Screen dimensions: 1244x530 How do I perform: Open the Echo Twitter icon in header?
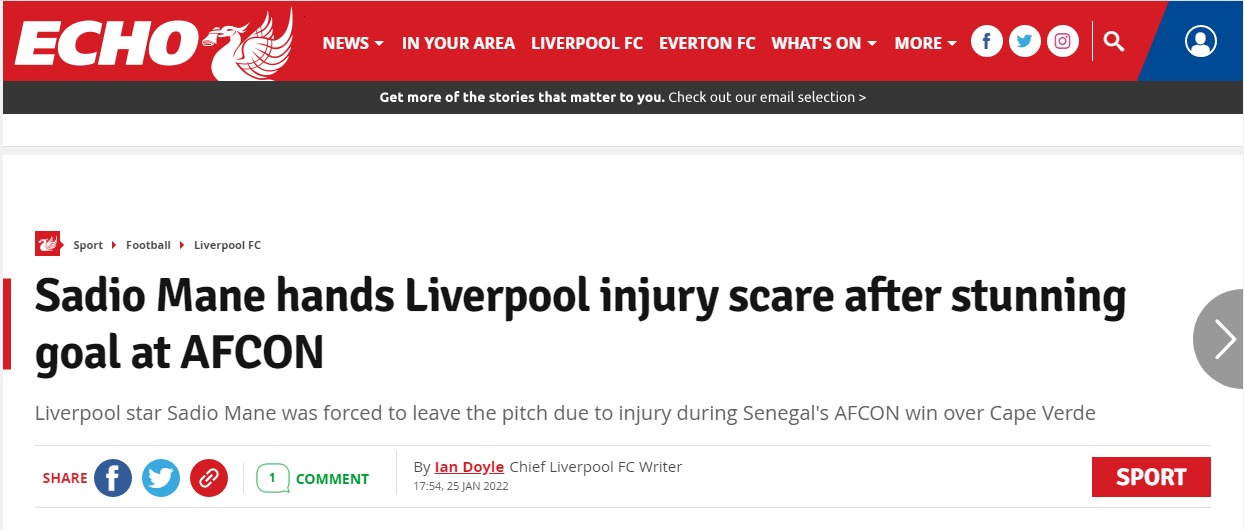pyautogui.click(x=1024, y=42)
